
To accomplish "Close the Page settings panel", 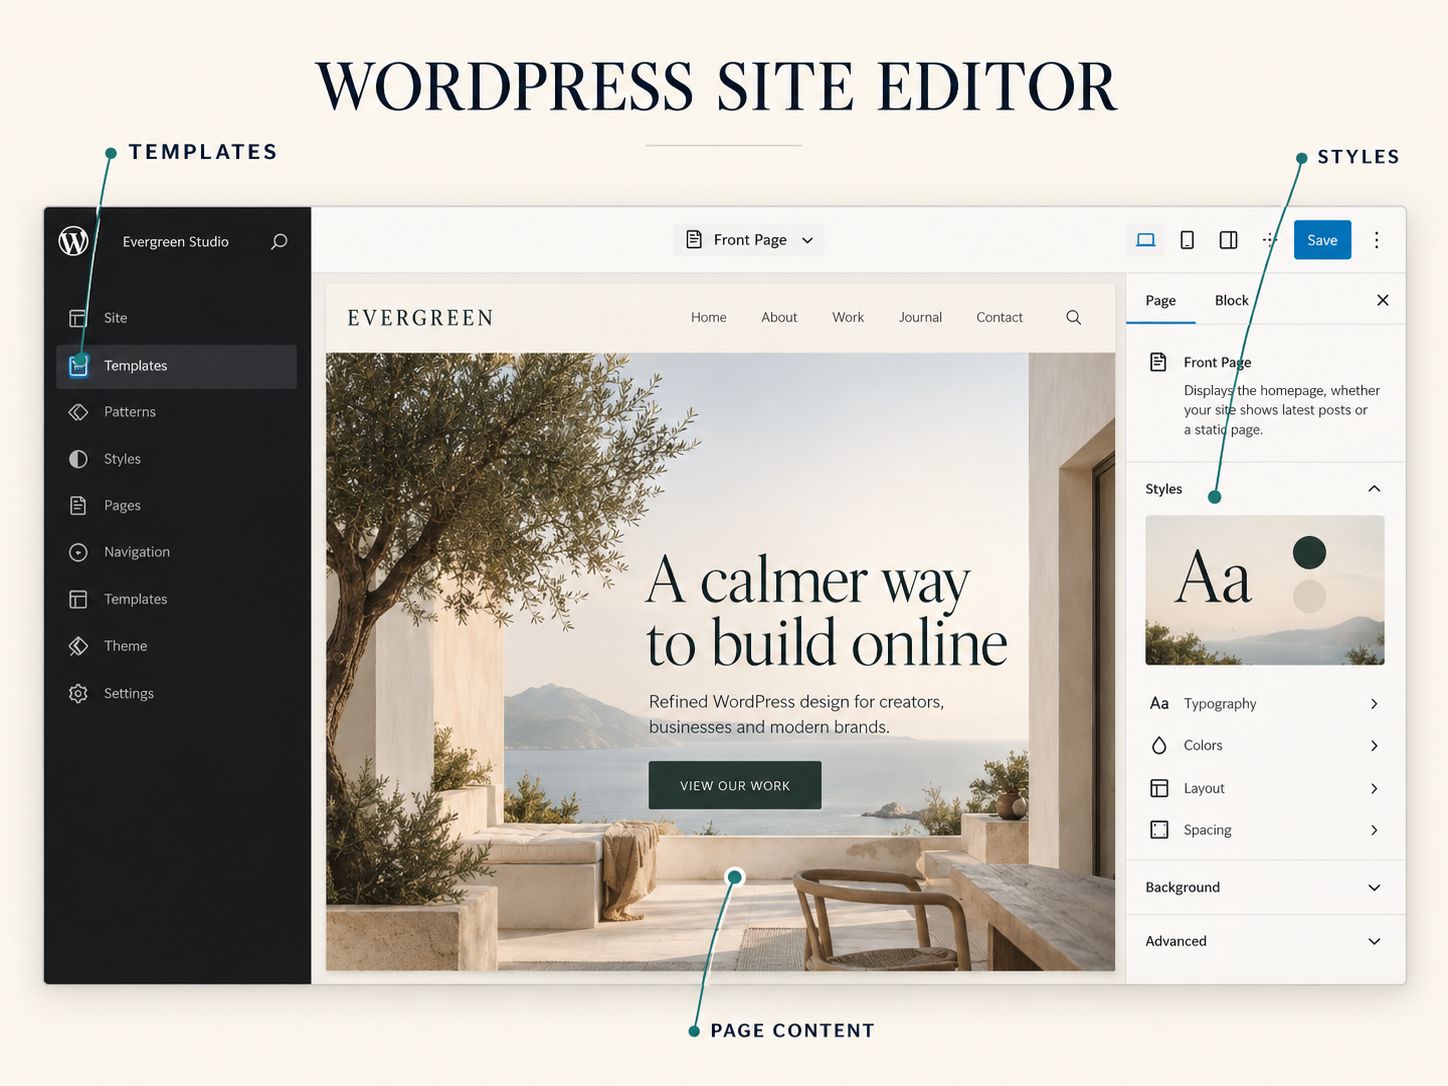I will [x=1383, y=300].
